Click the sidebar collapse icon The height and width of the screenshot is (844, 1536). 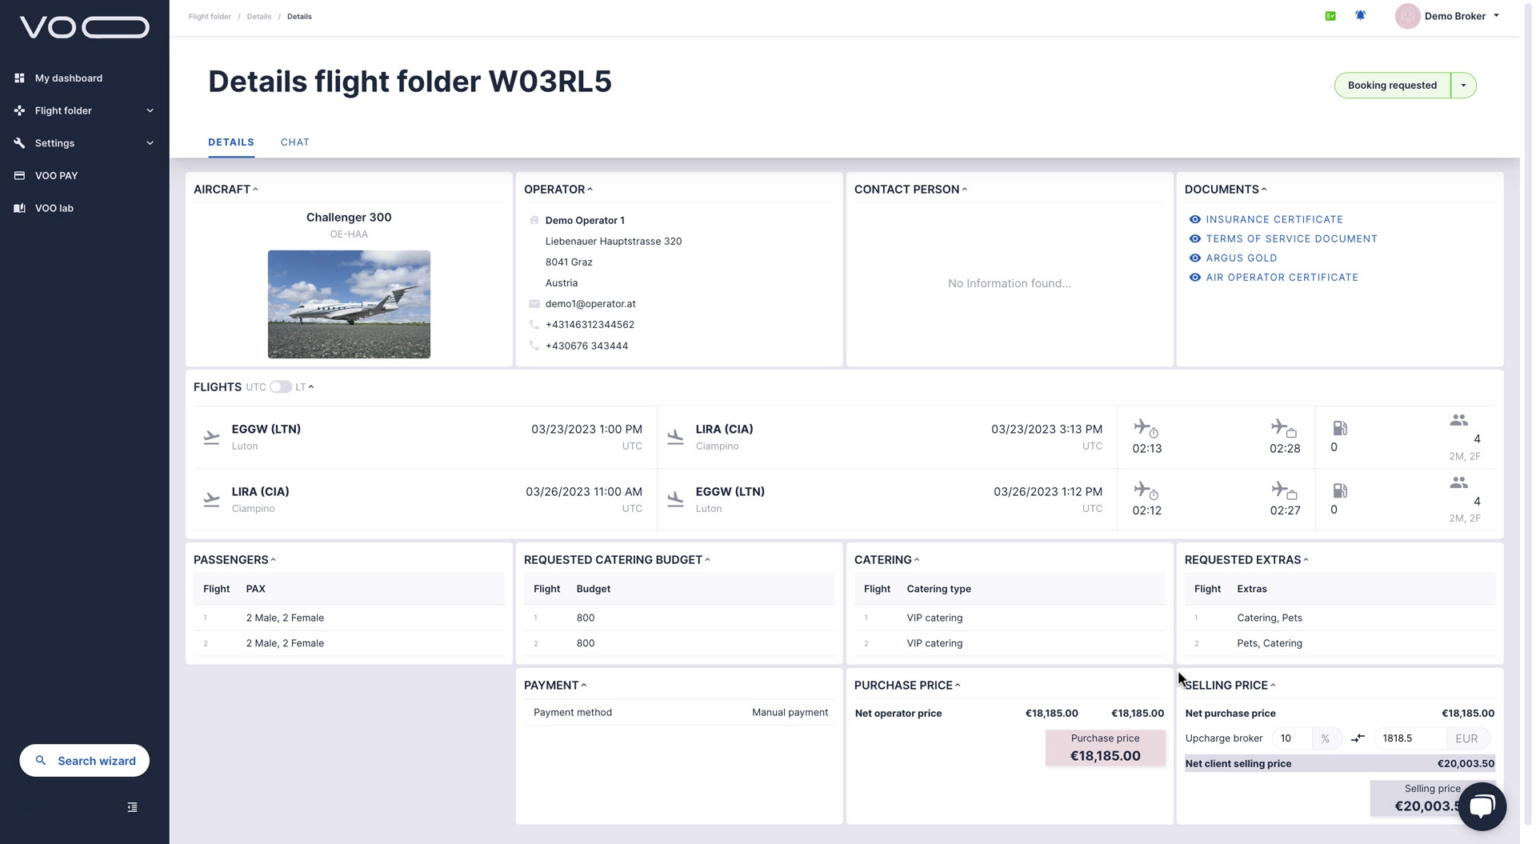point(132,807)
